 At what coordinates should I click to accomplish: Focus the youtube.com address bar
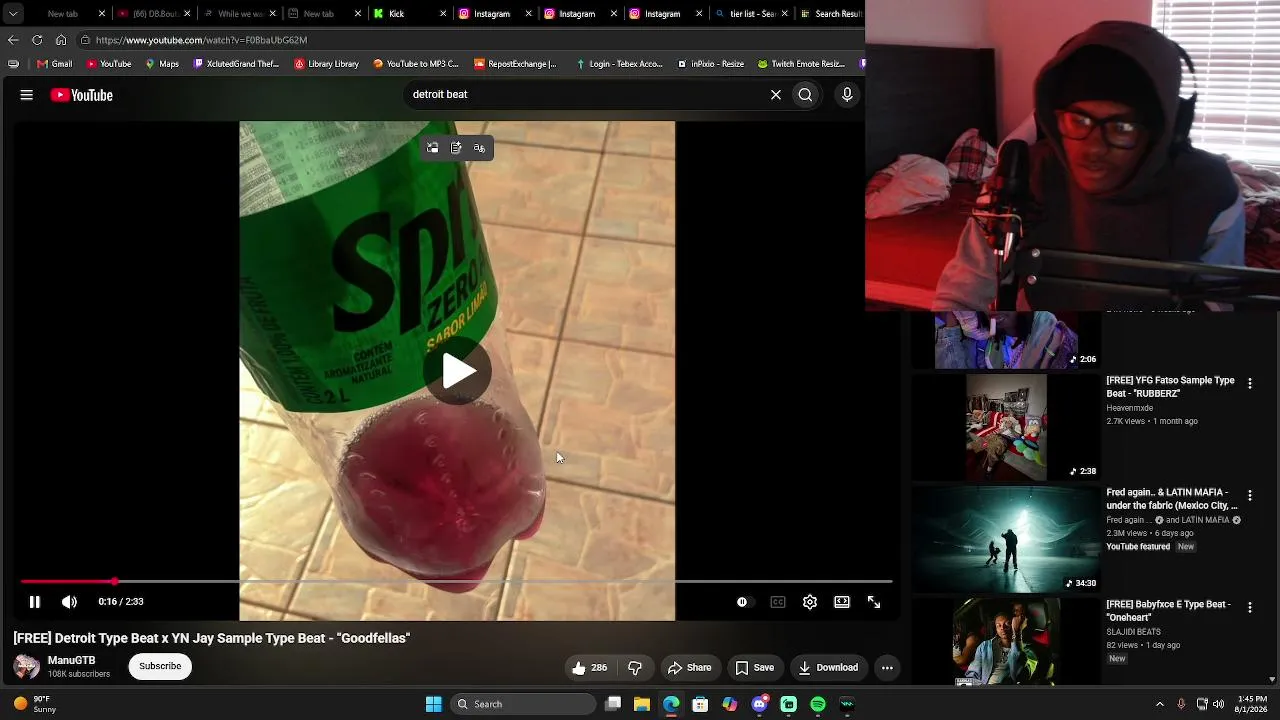470,40
